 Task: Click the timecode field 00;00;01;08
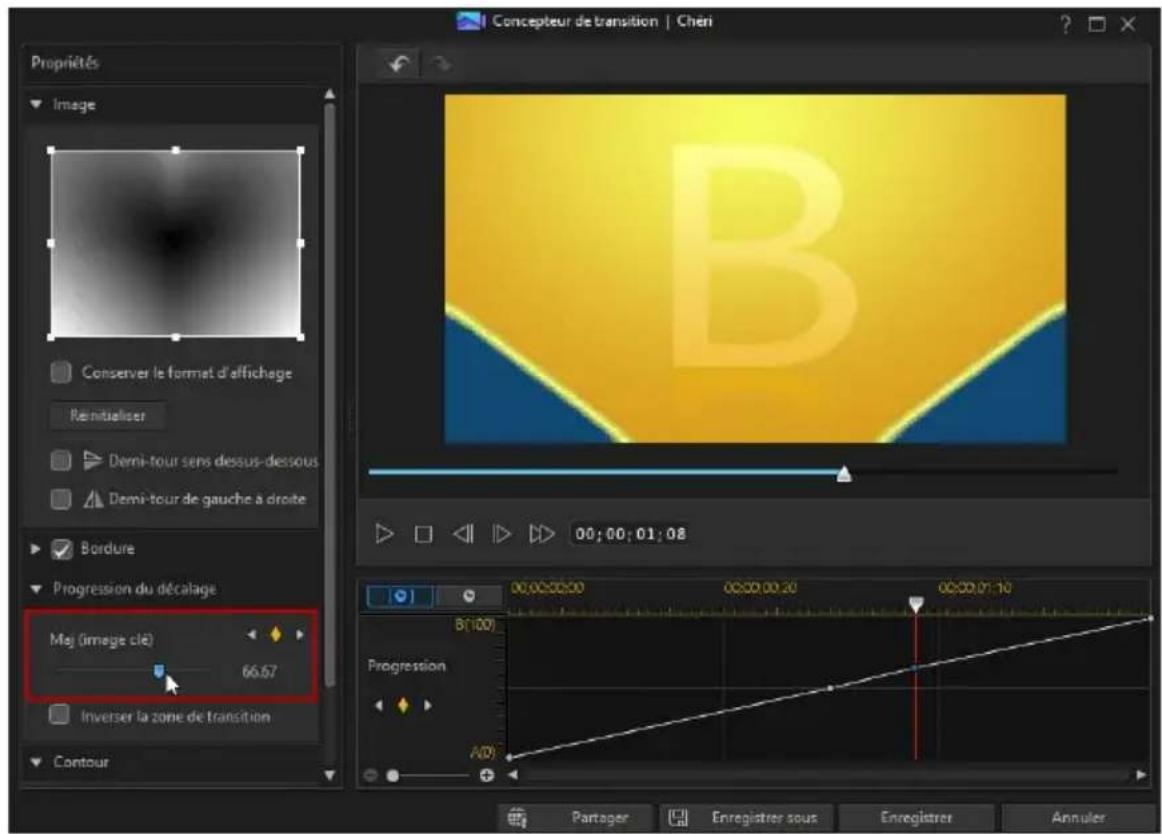pyautogui.click(x=631, y=534)
